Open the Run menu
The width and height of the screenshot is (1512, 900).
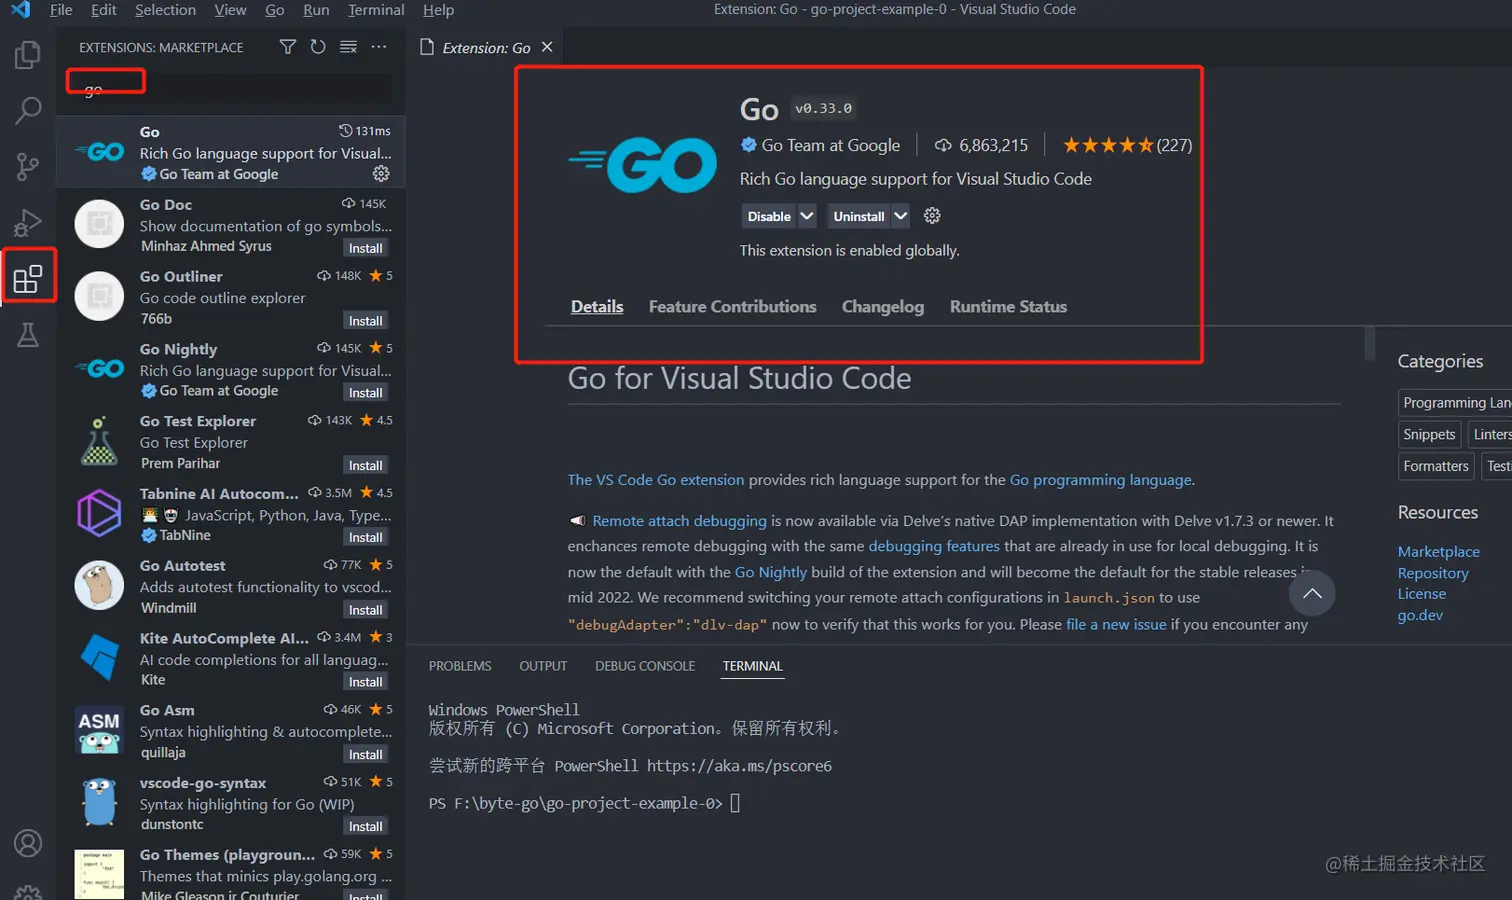316,10
